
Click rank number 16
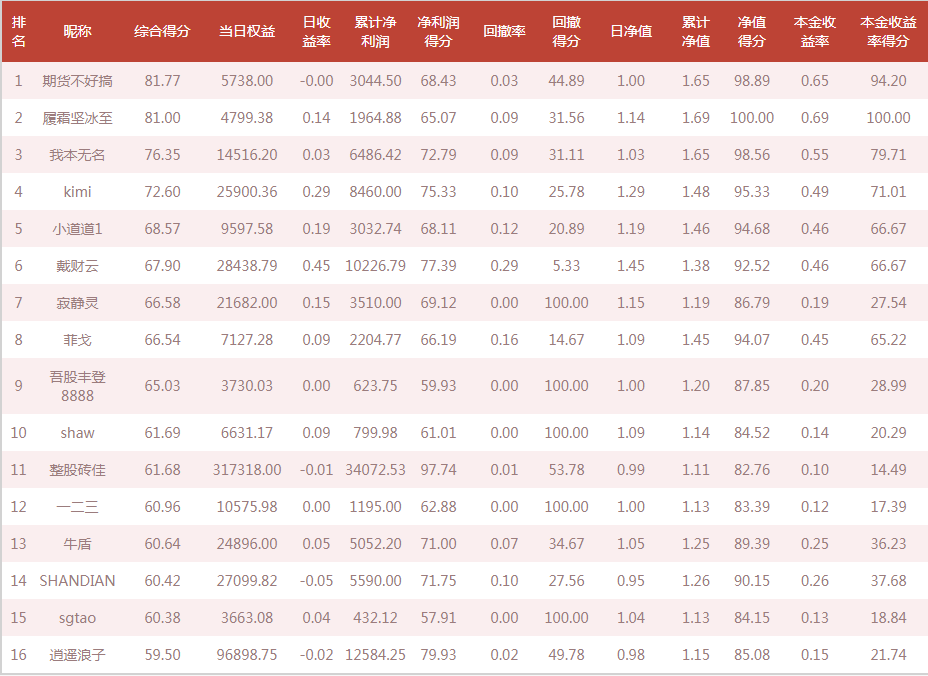18,655
